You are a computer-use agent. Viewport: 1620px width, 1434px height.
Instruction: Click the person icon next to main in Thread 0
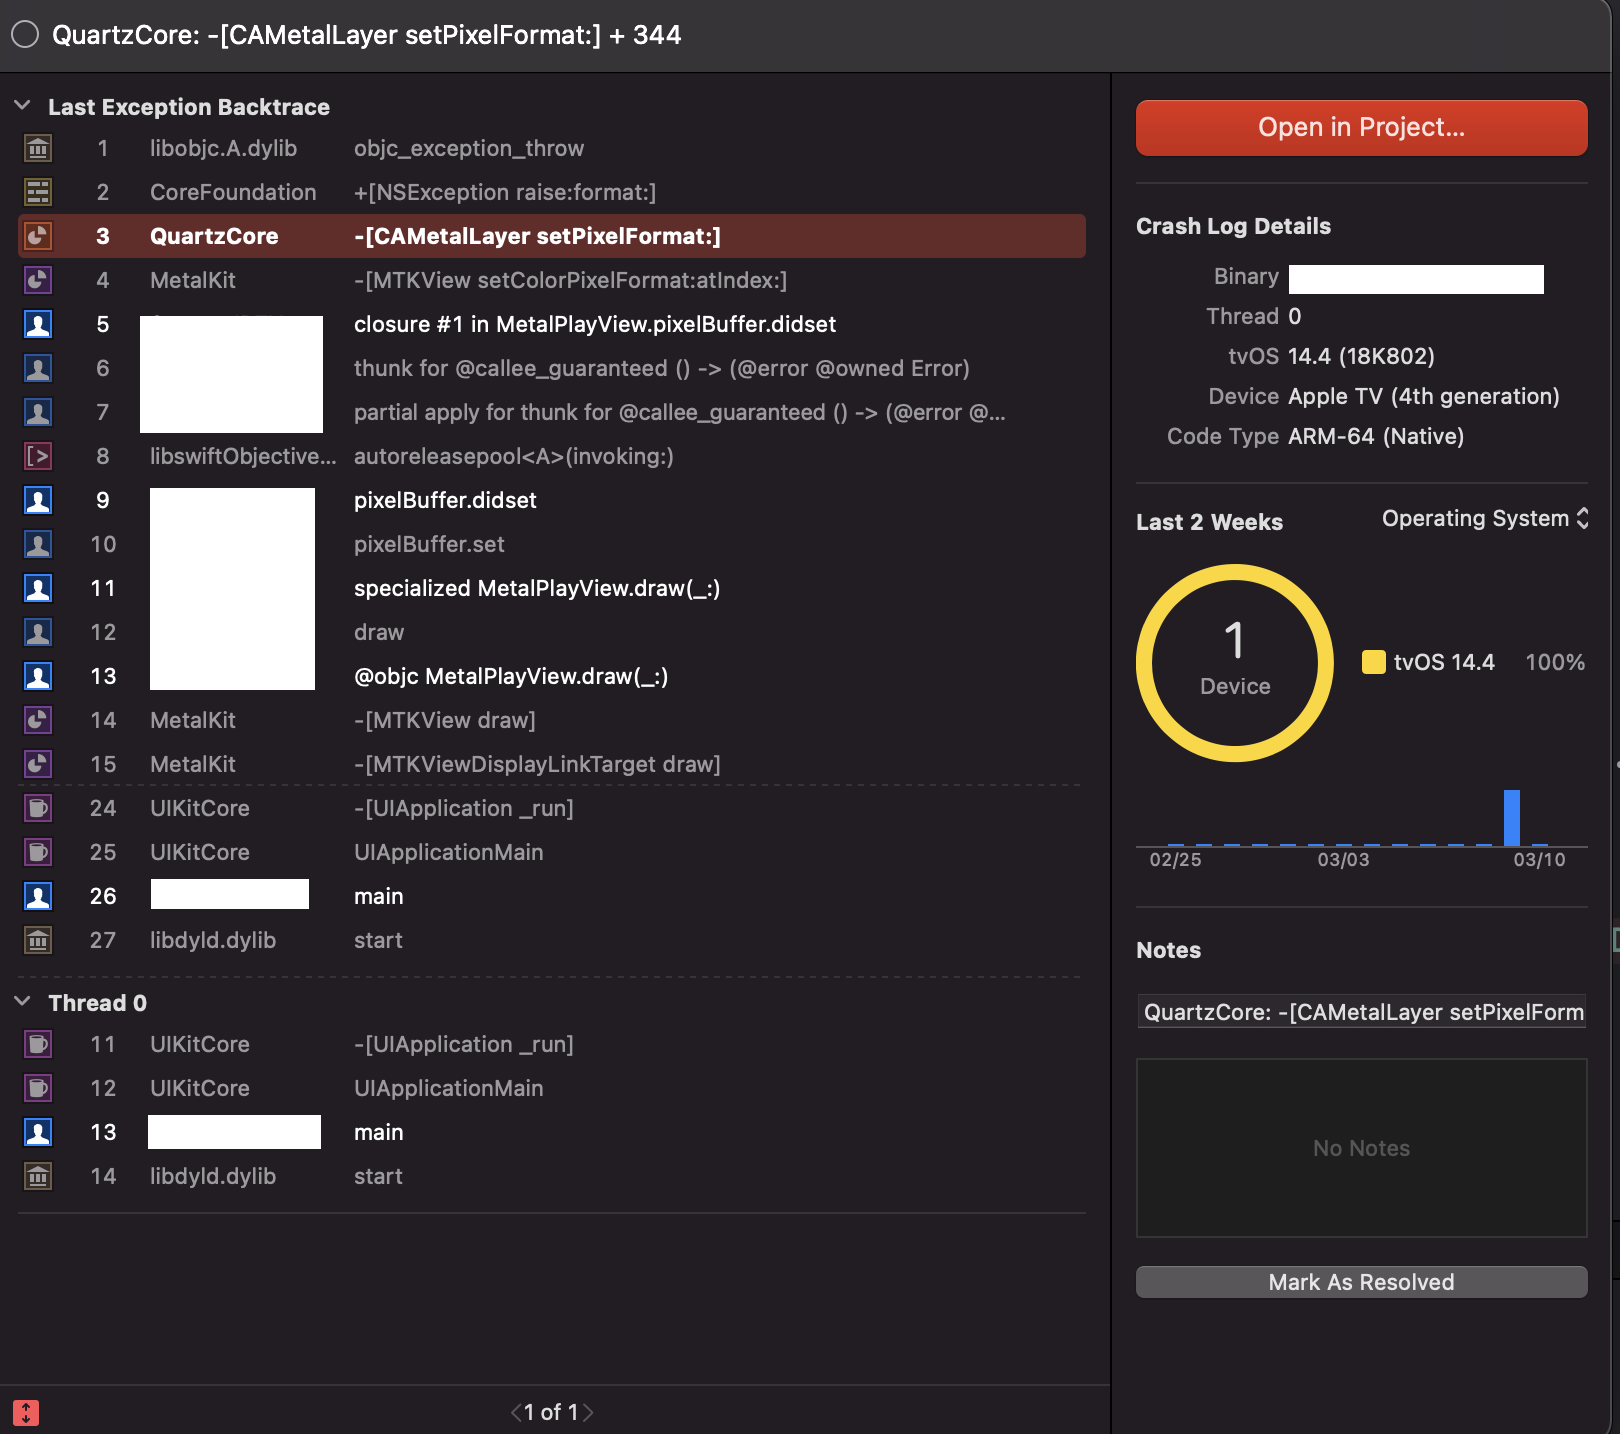(x=37, y=1132)
